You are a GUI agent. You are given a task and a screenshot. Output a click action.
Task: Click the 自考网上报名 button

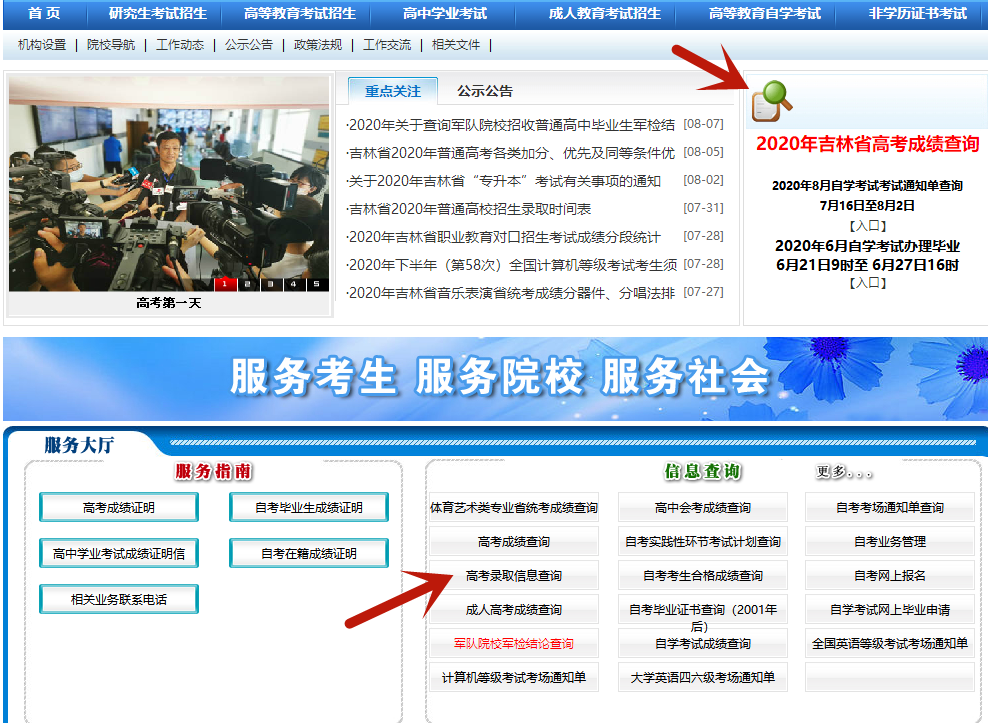(x=889, y=575)
